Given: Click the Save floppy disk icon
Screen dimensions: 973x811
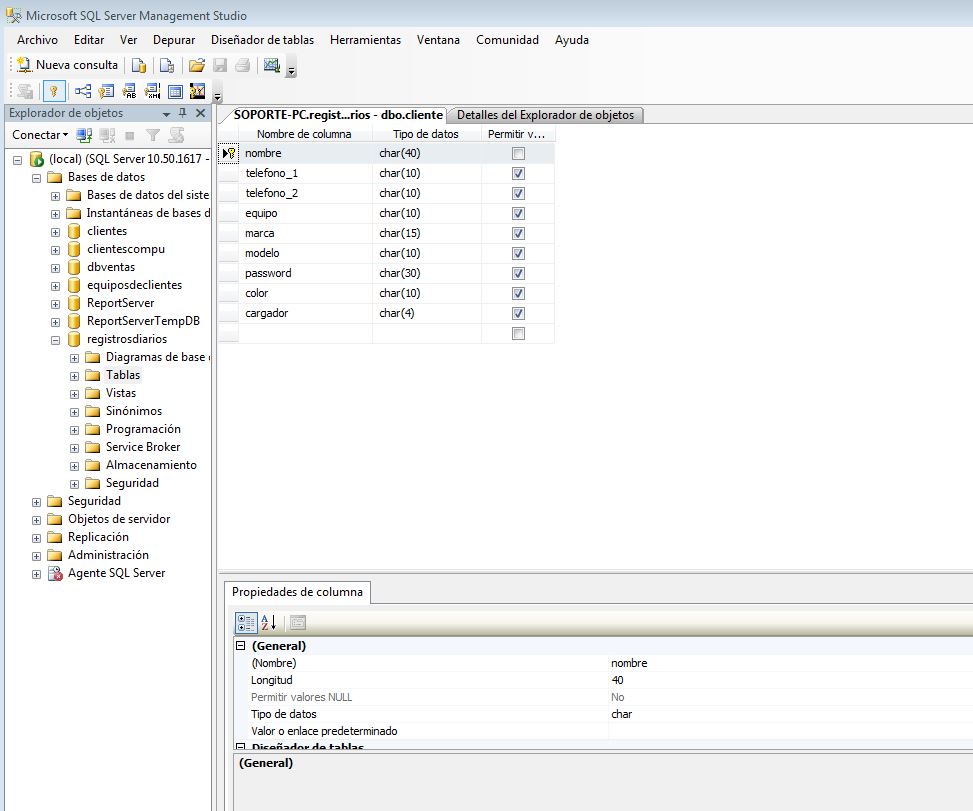Looking at the screenshot, I should click(220, 65).
